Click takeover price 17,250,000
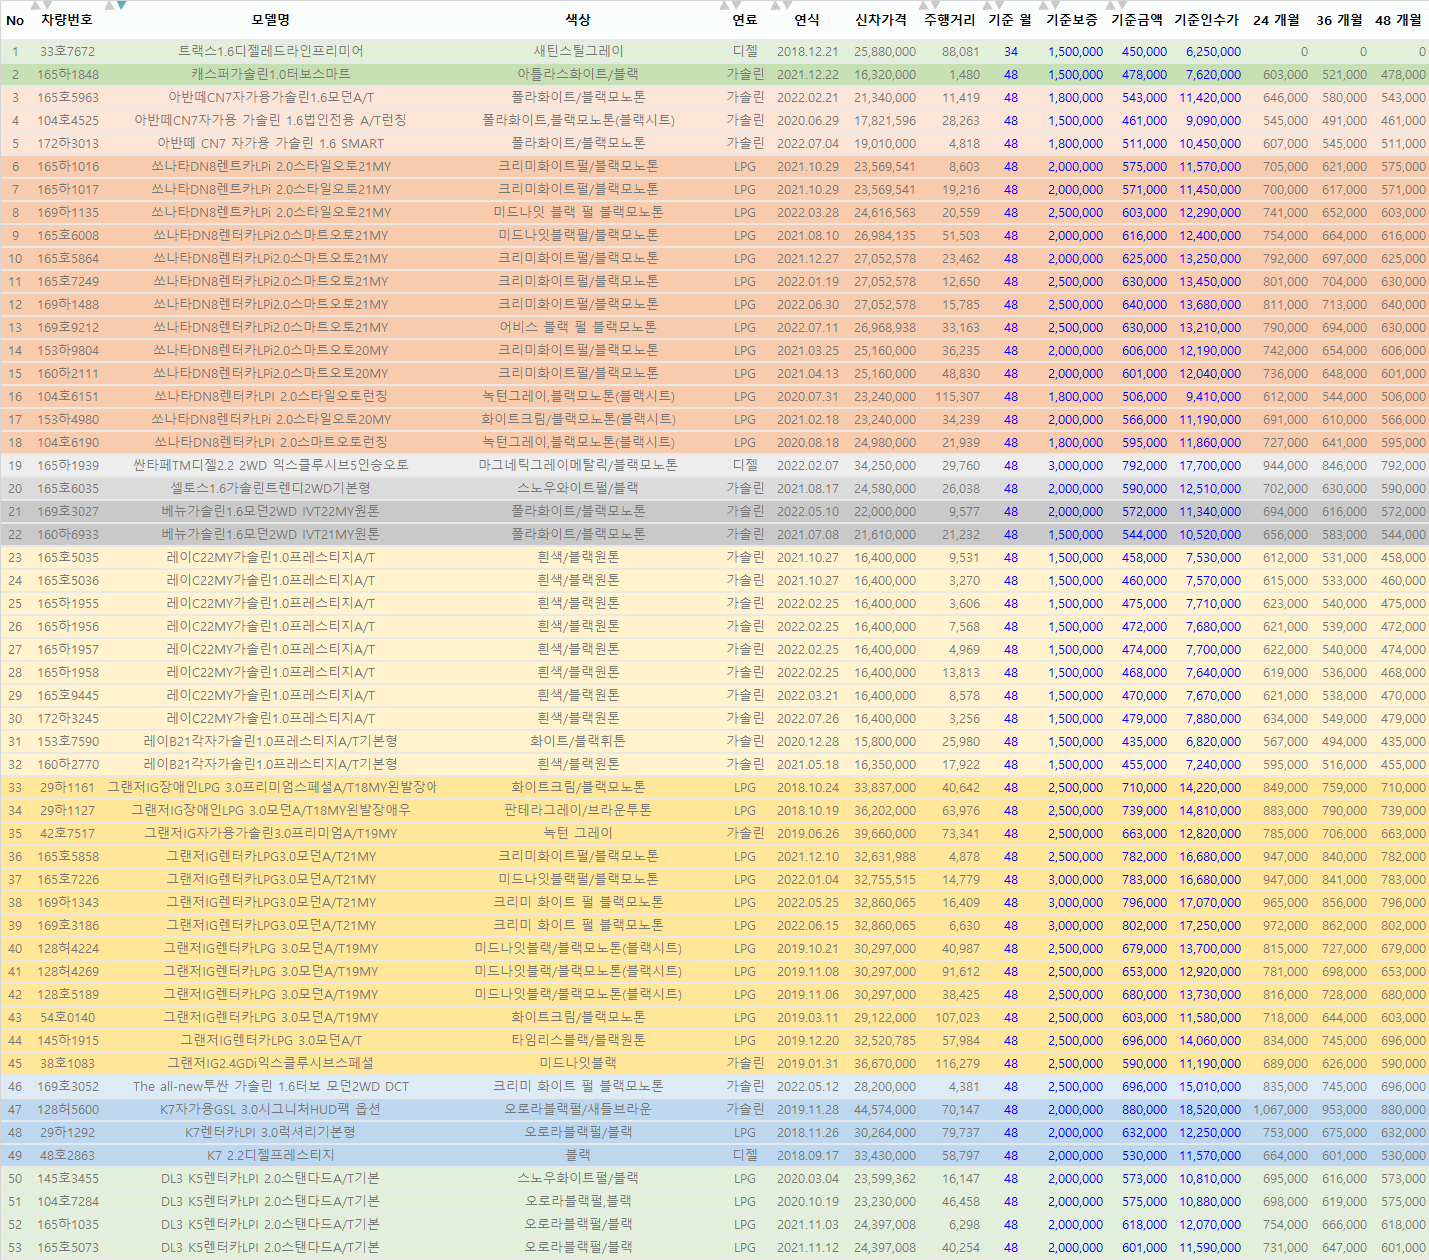 [1210, 925]
